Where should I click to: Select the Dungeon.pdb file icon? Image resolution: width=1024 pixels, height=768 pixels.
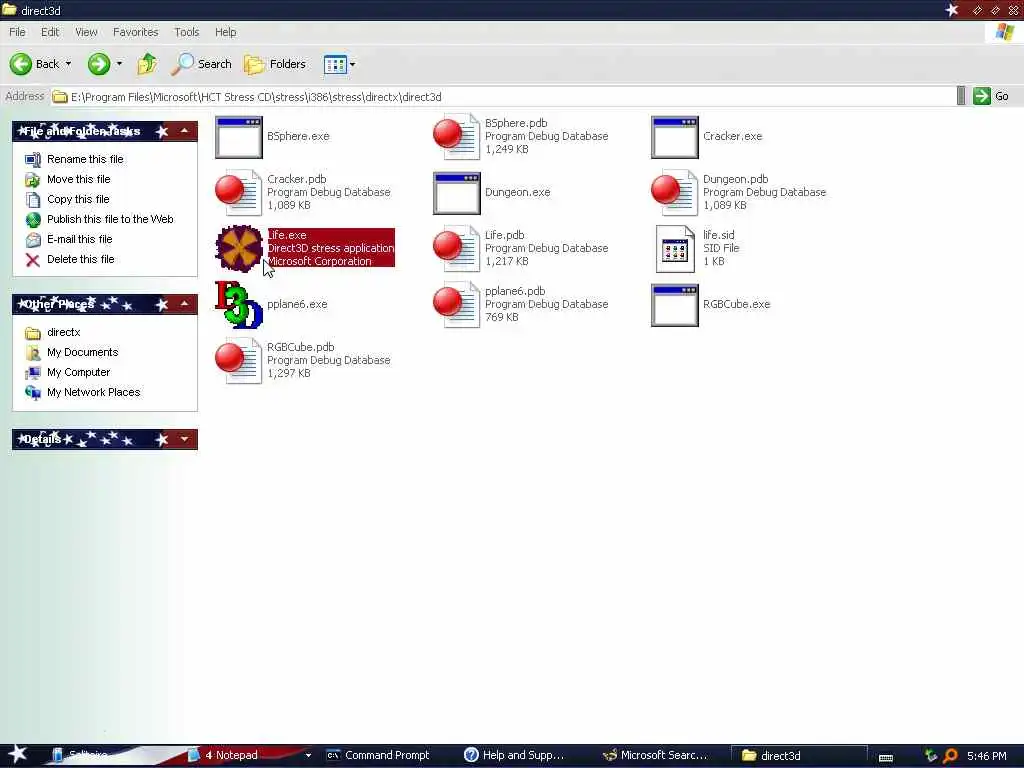675,193
